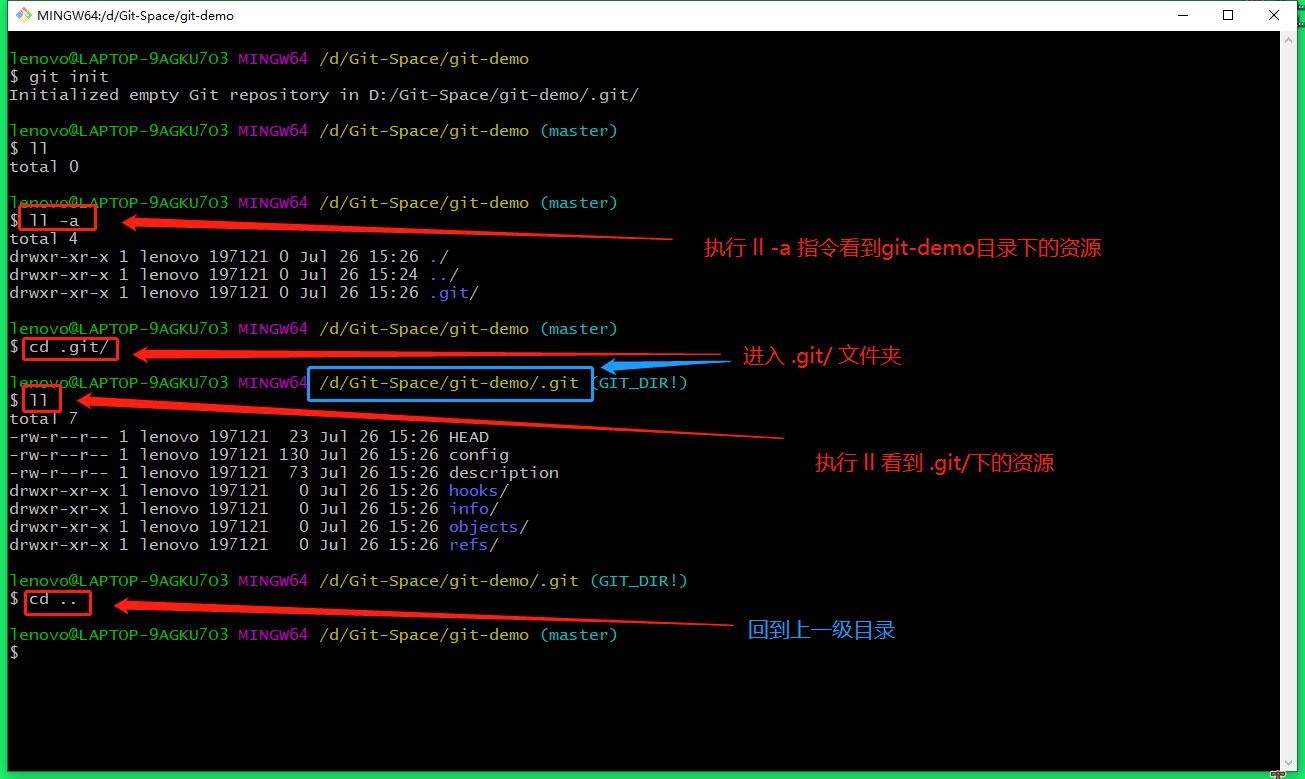Click the HEAD file name
Screen dimensions: 1305x779
[469, 437]
